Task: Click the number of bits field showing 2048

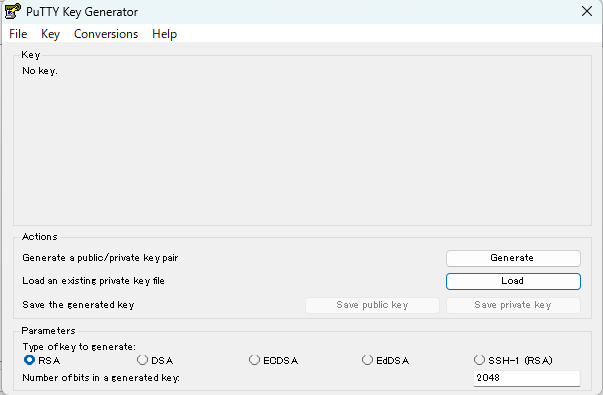Action: pos(526,378)
